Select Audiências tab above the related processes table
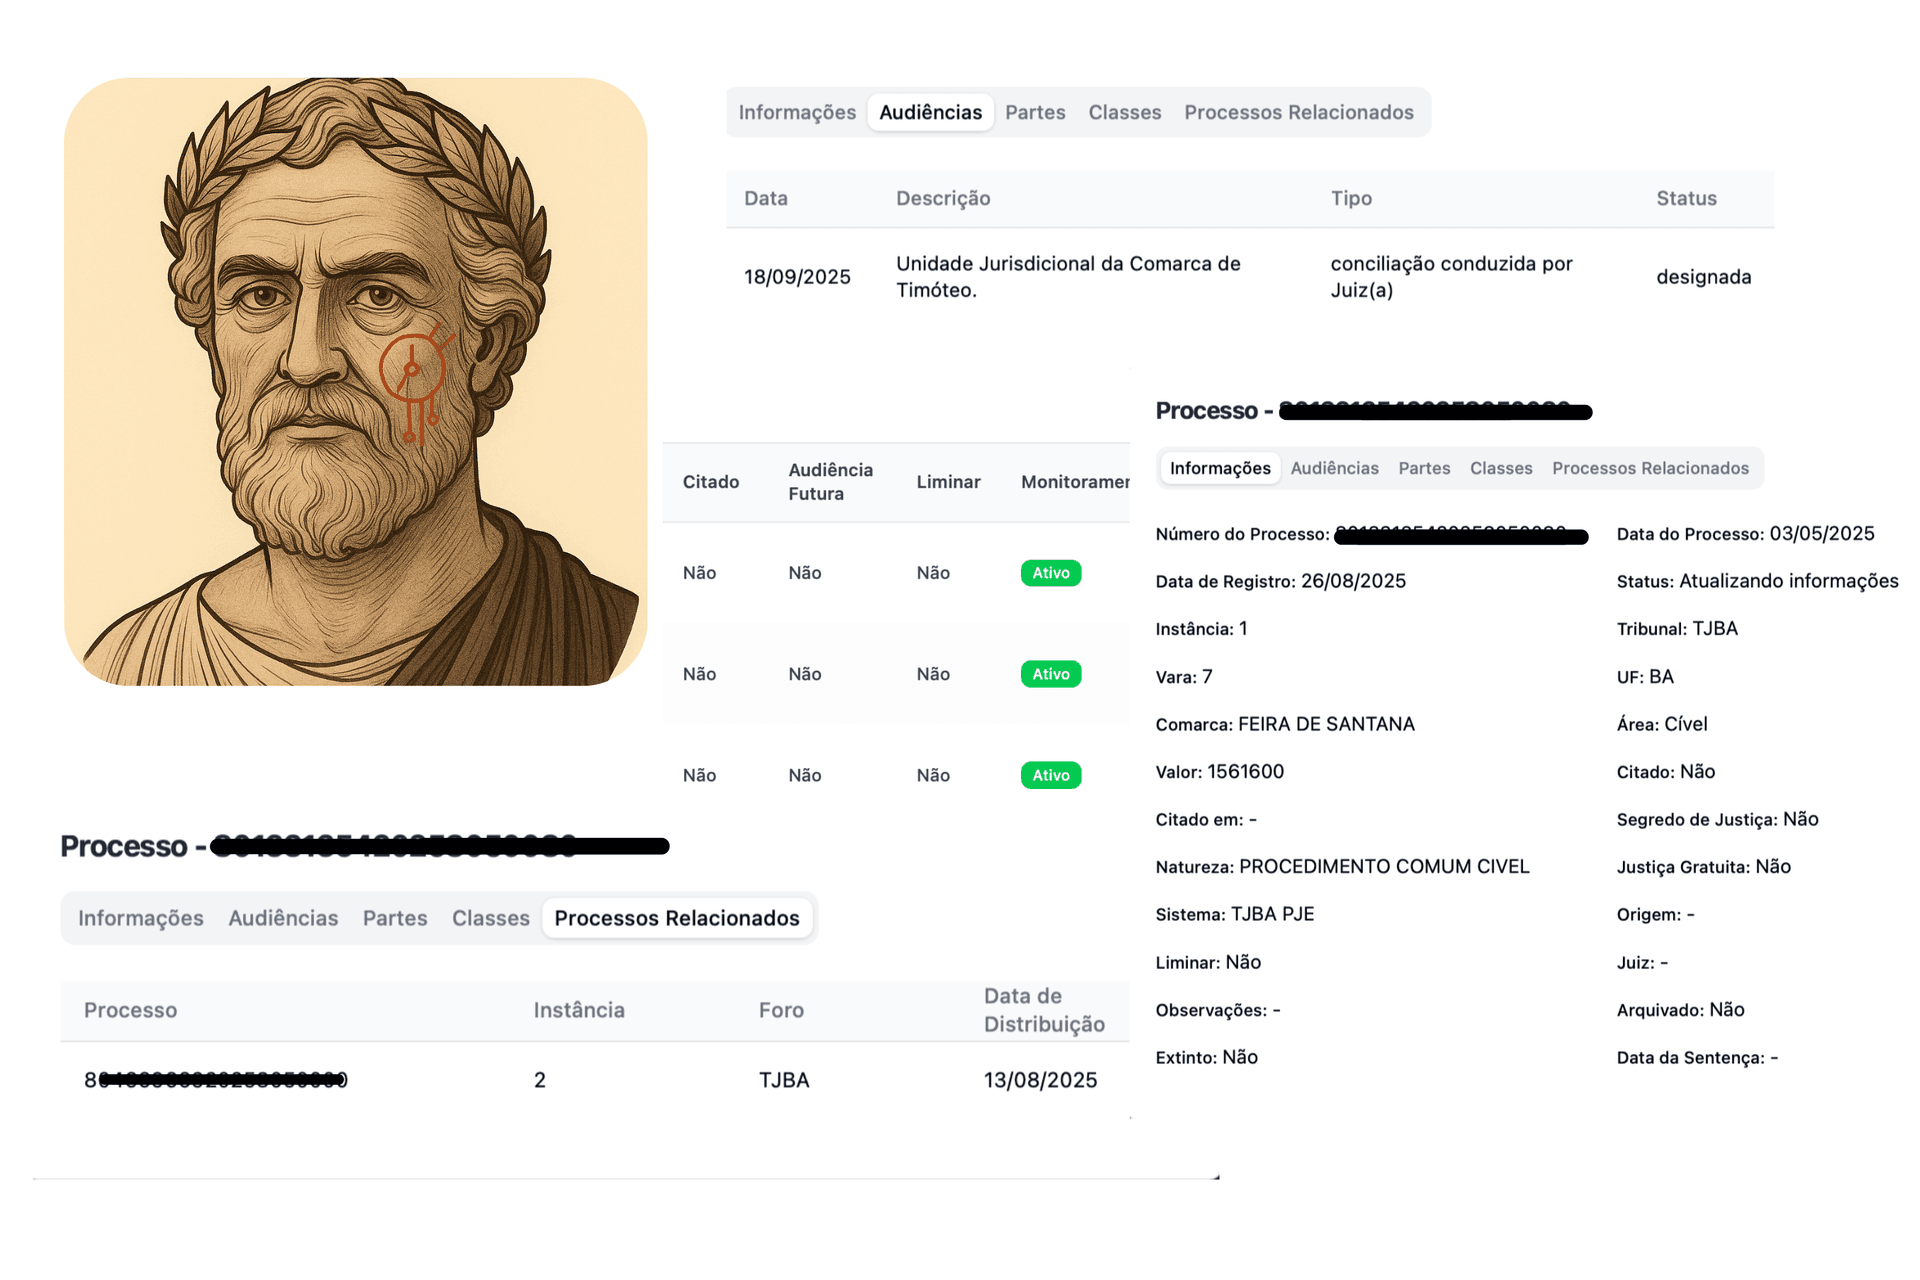The image size is (1920, 1280). [x=283, y=918]
